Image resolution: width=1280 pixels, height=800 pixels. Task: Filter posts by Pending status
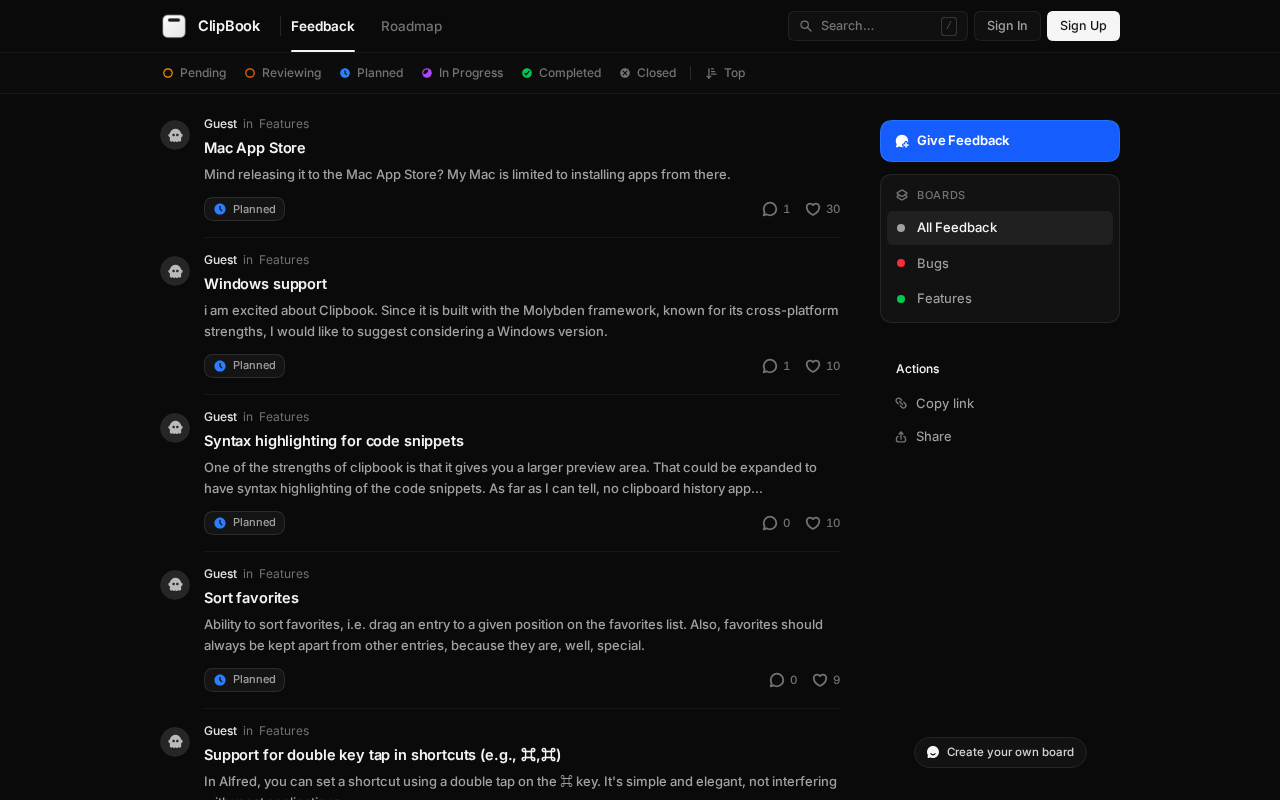tap(194, 73)
